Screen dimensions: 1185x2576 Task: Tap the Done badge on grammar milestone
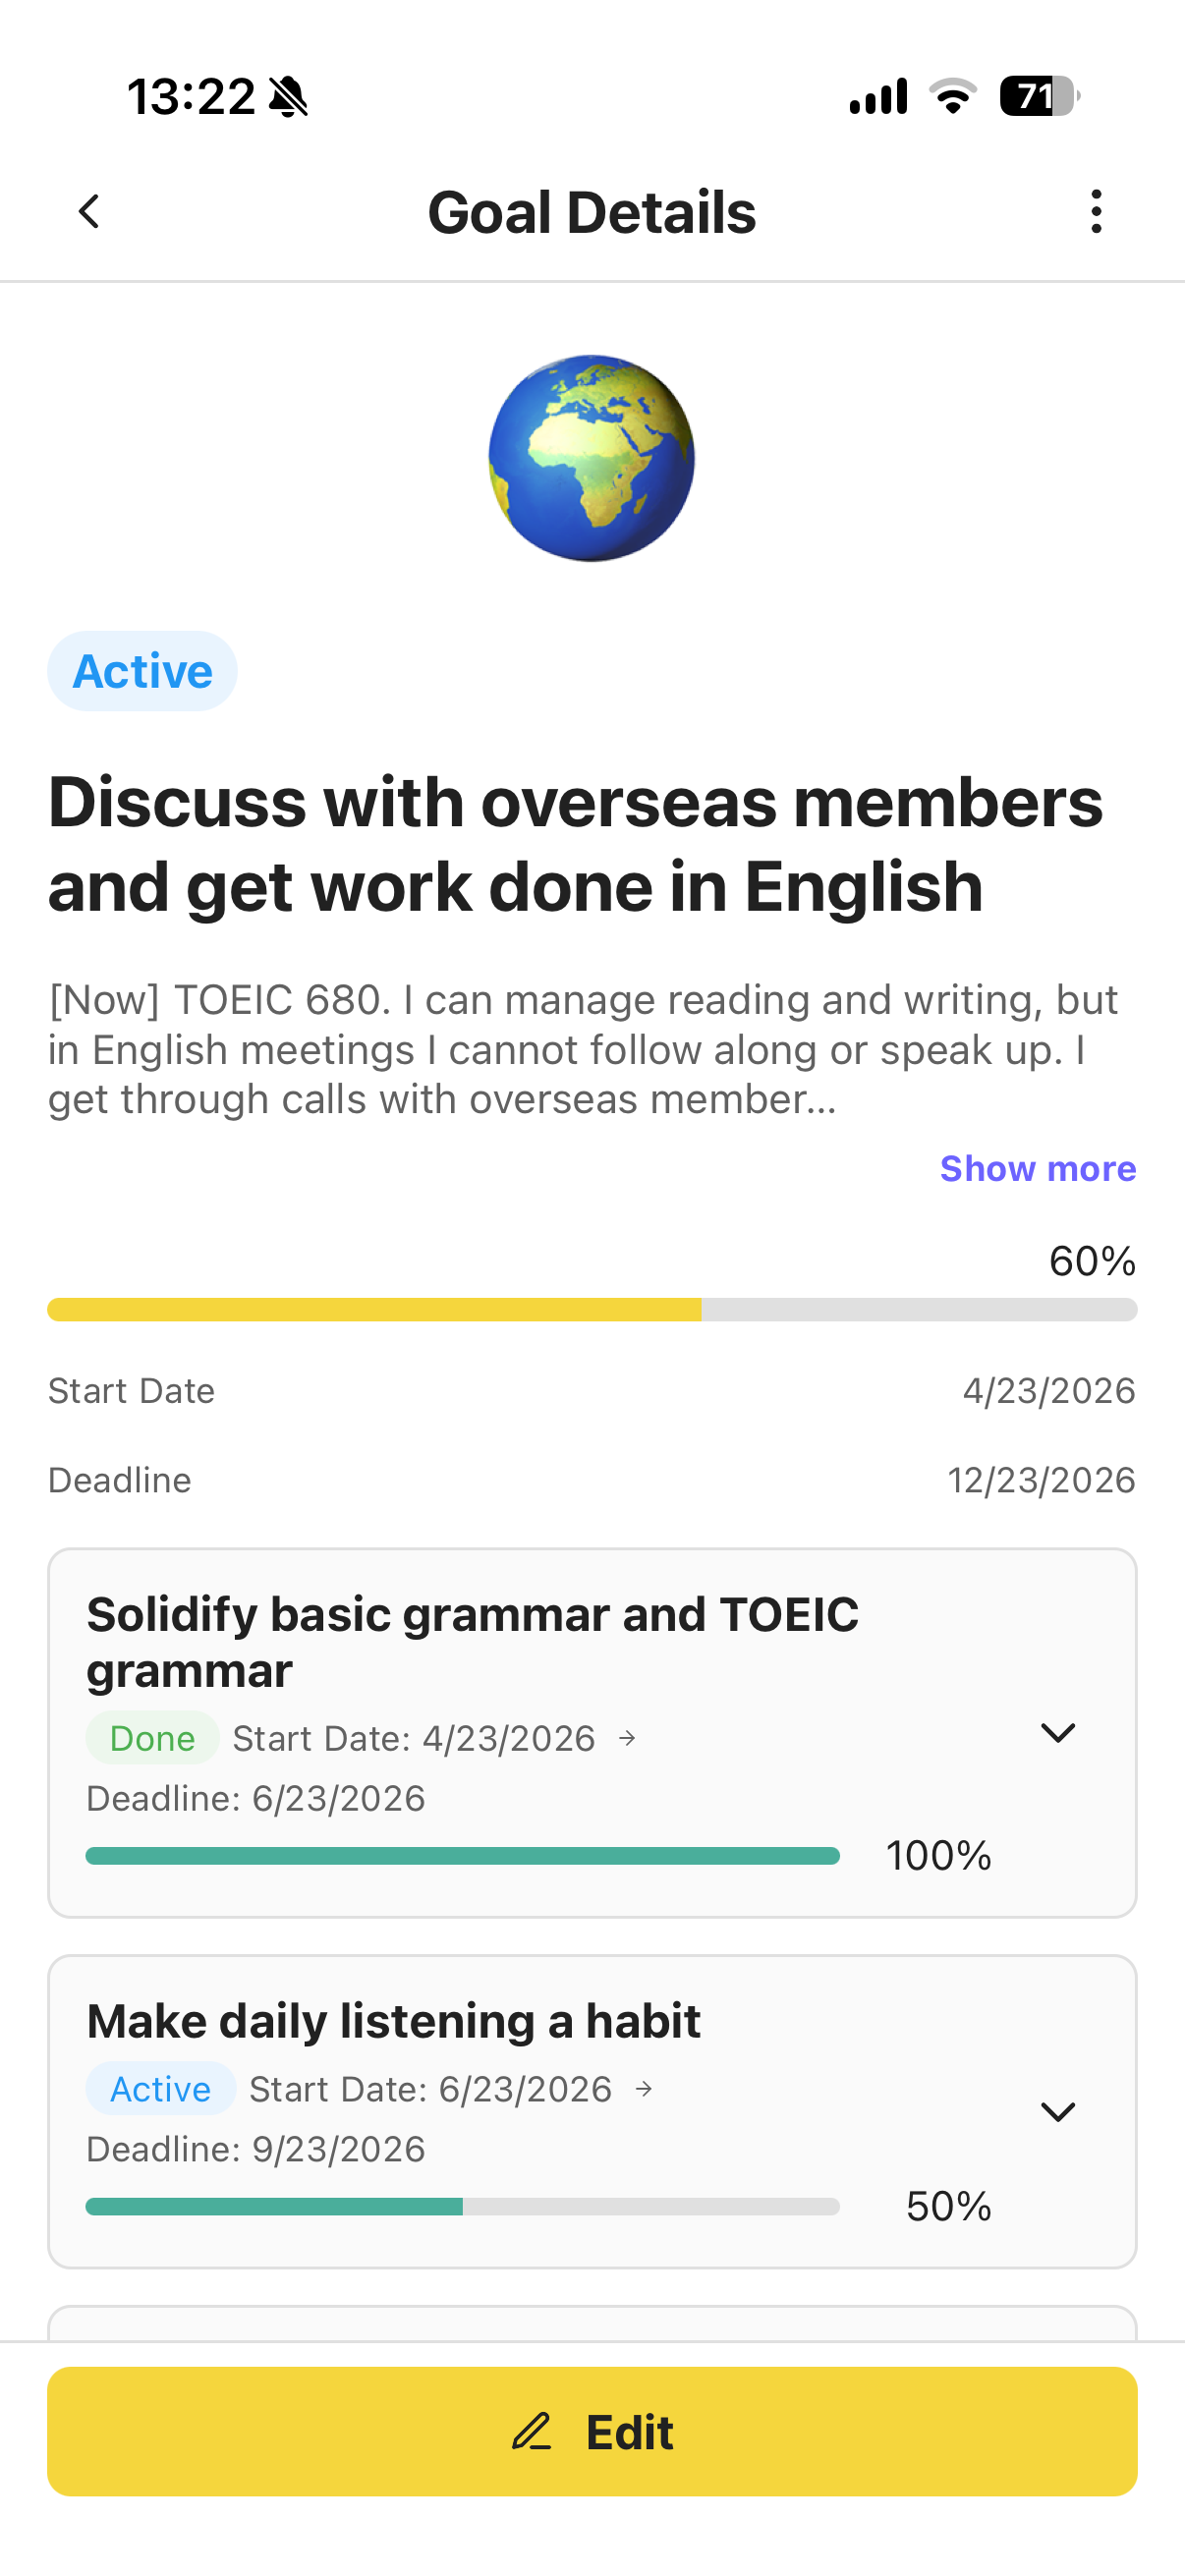152,1738
